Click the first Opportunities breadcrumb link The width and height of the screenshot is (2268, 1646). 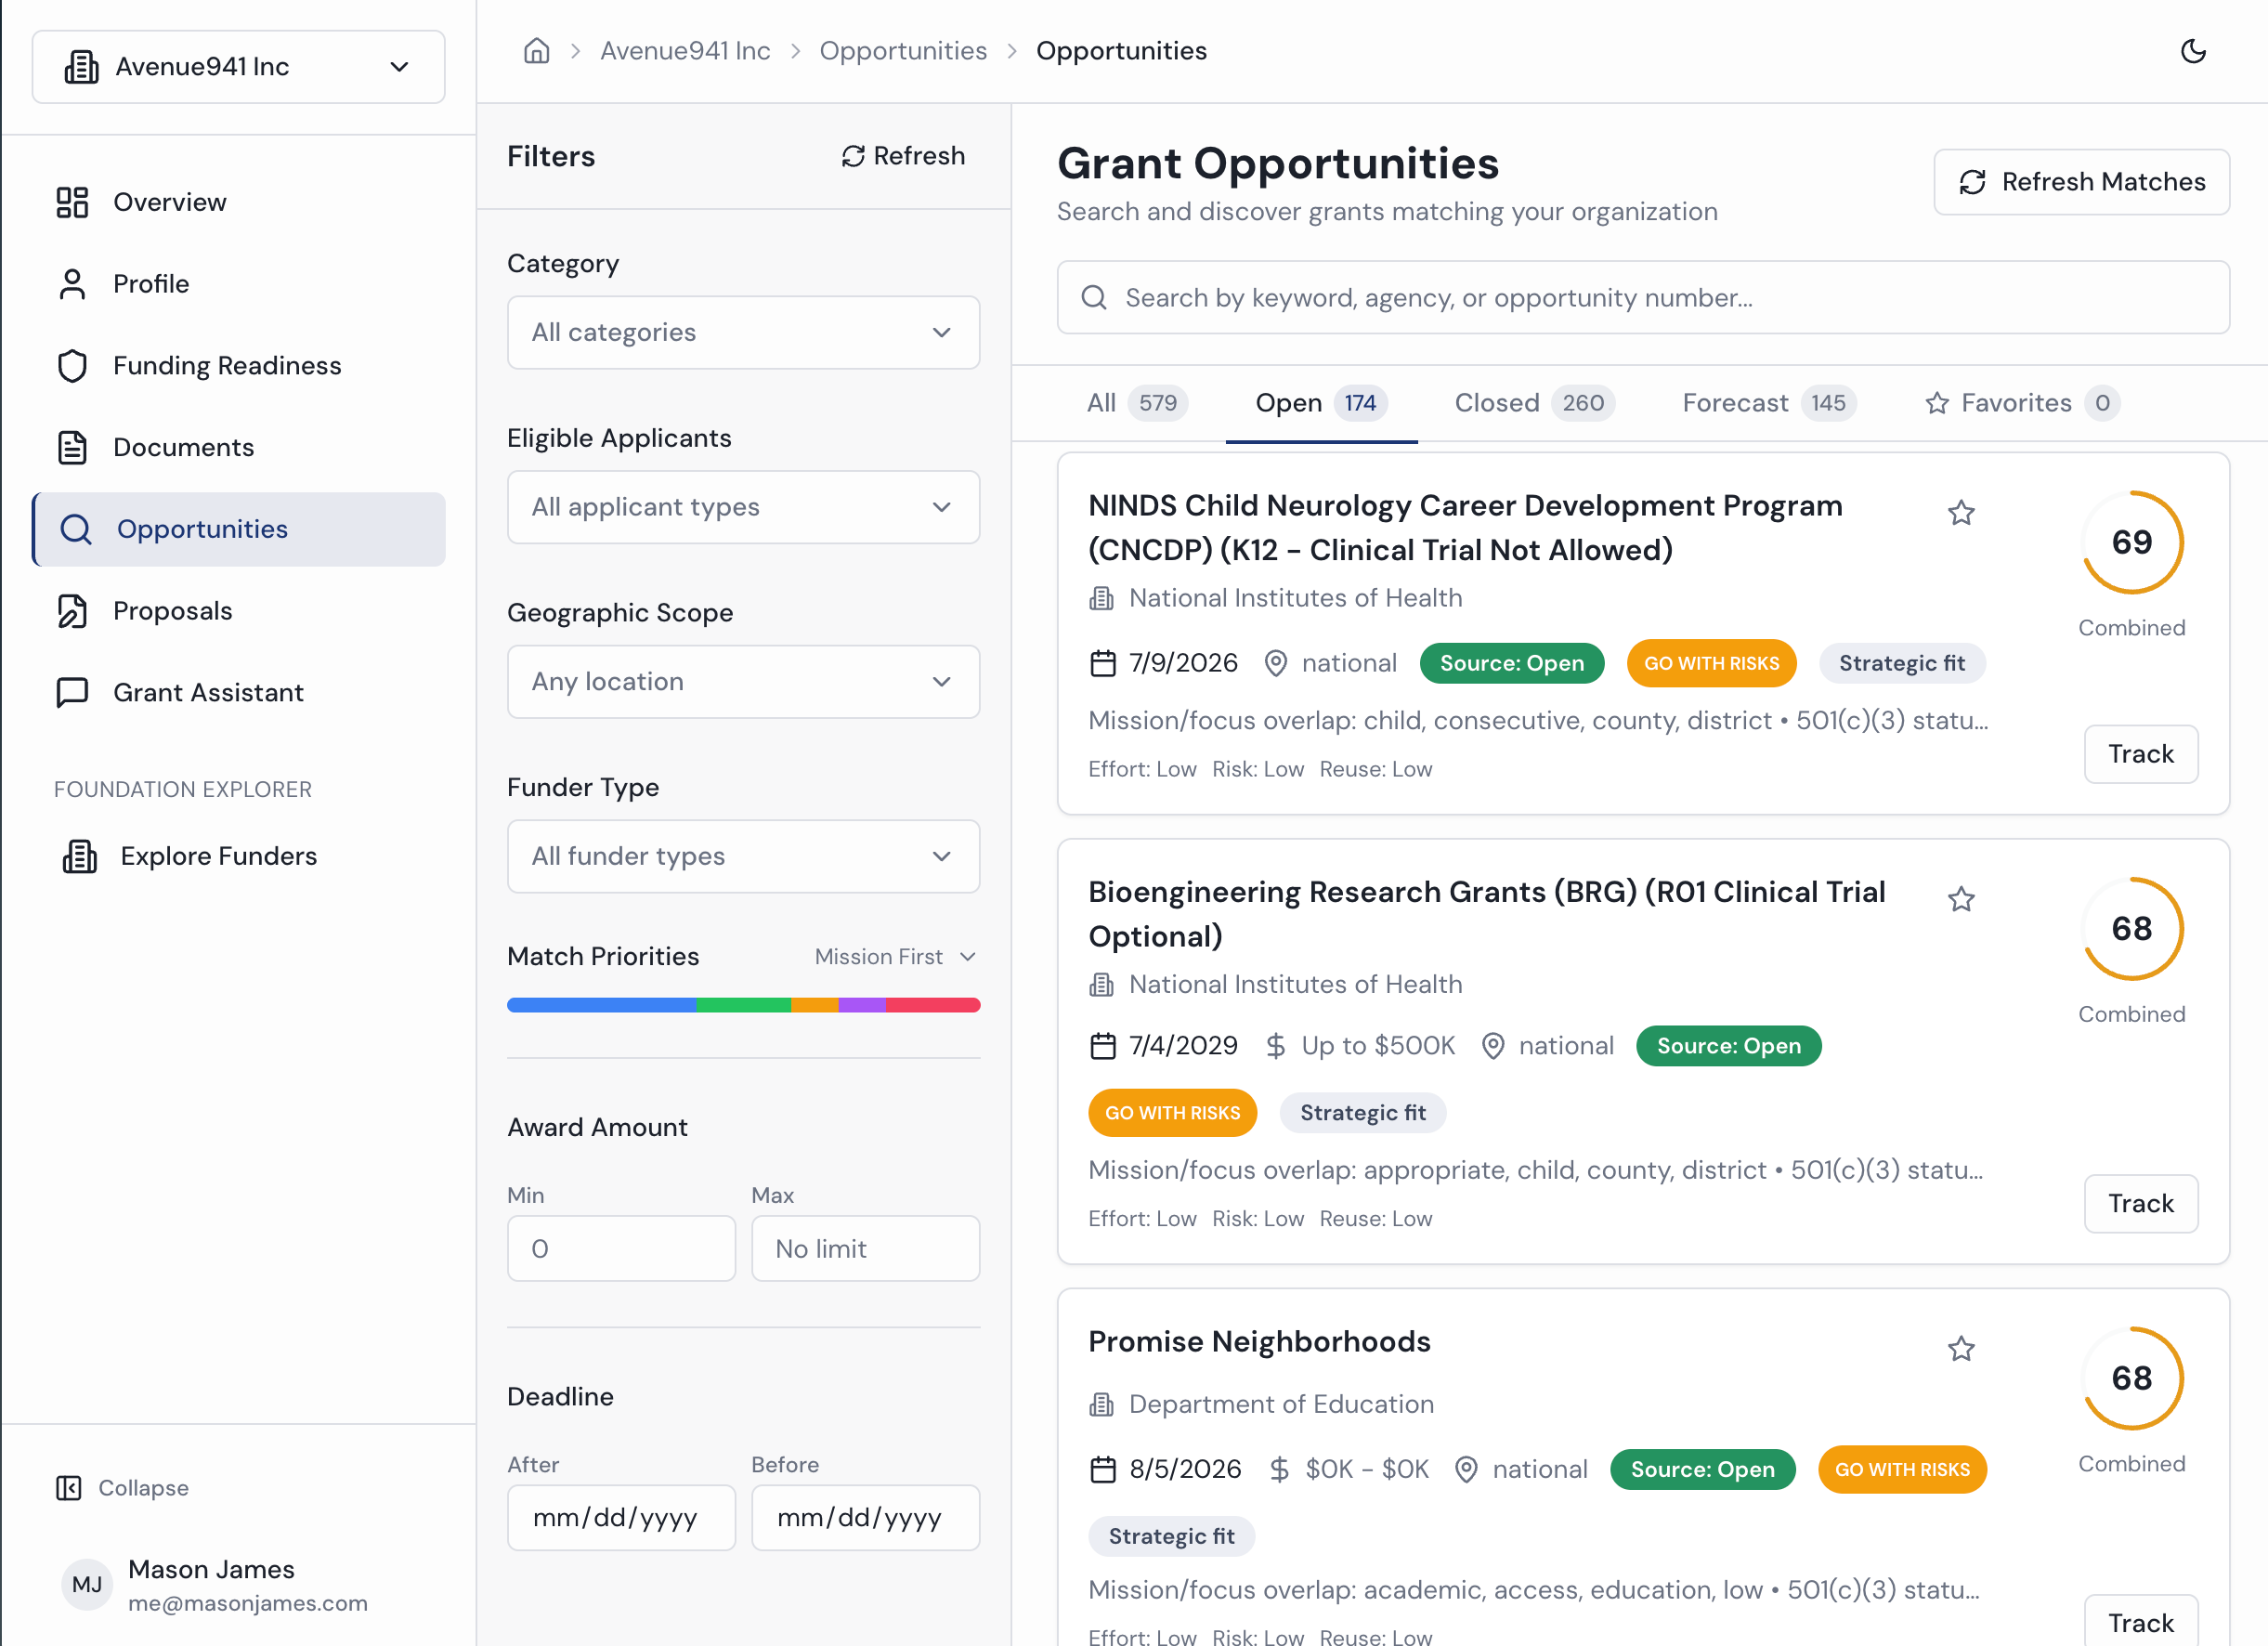pos(903,50)
